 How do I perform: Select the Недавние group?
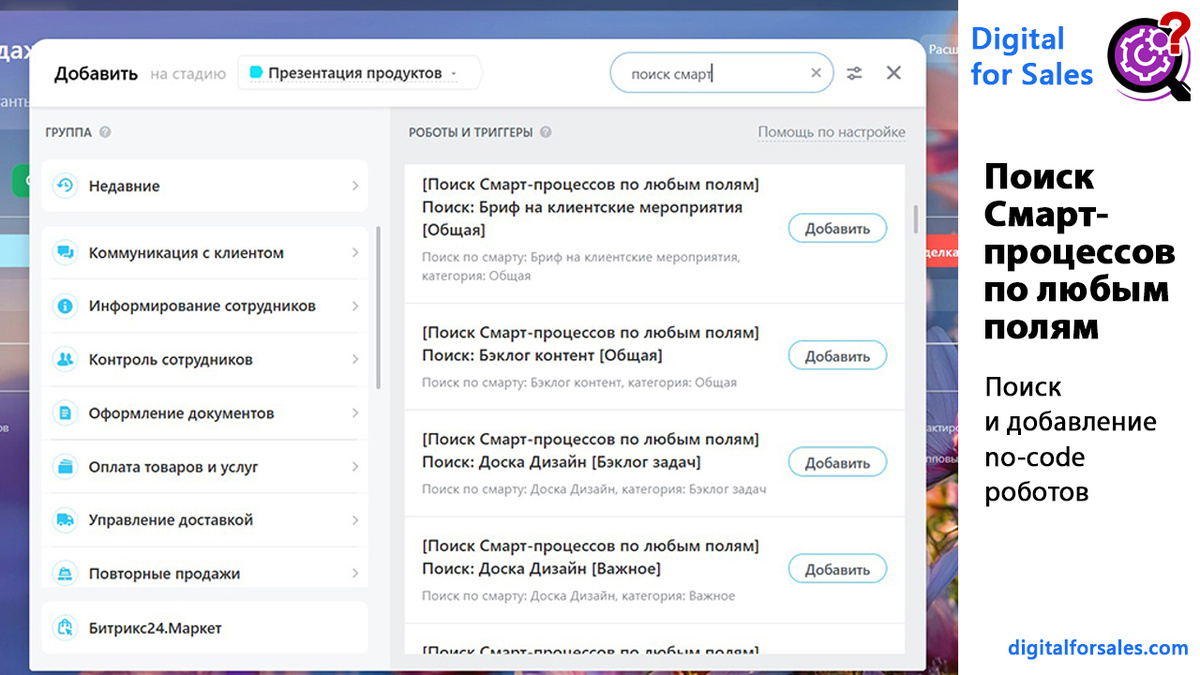[205, 186]
